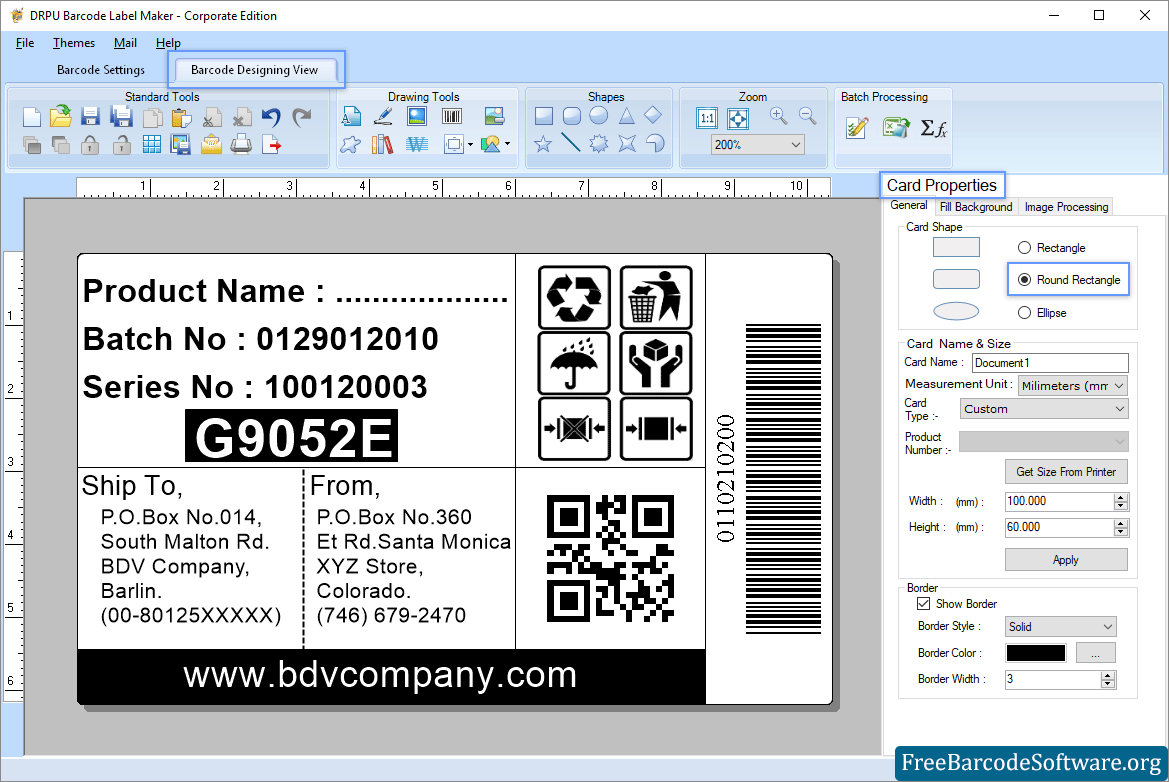Open an existing label file
The image size is (1169, 782).
pyautogui.click(x=60, y=117)
